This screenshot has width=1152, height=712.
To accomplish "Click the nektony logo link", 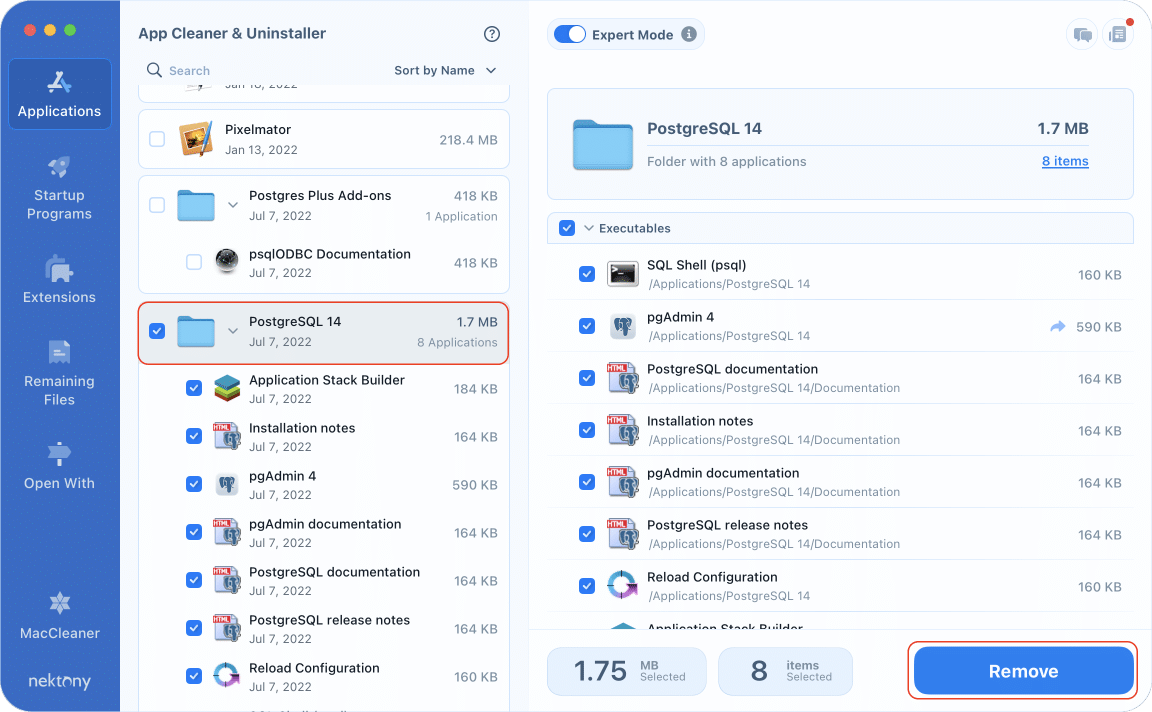I will 60,681.
